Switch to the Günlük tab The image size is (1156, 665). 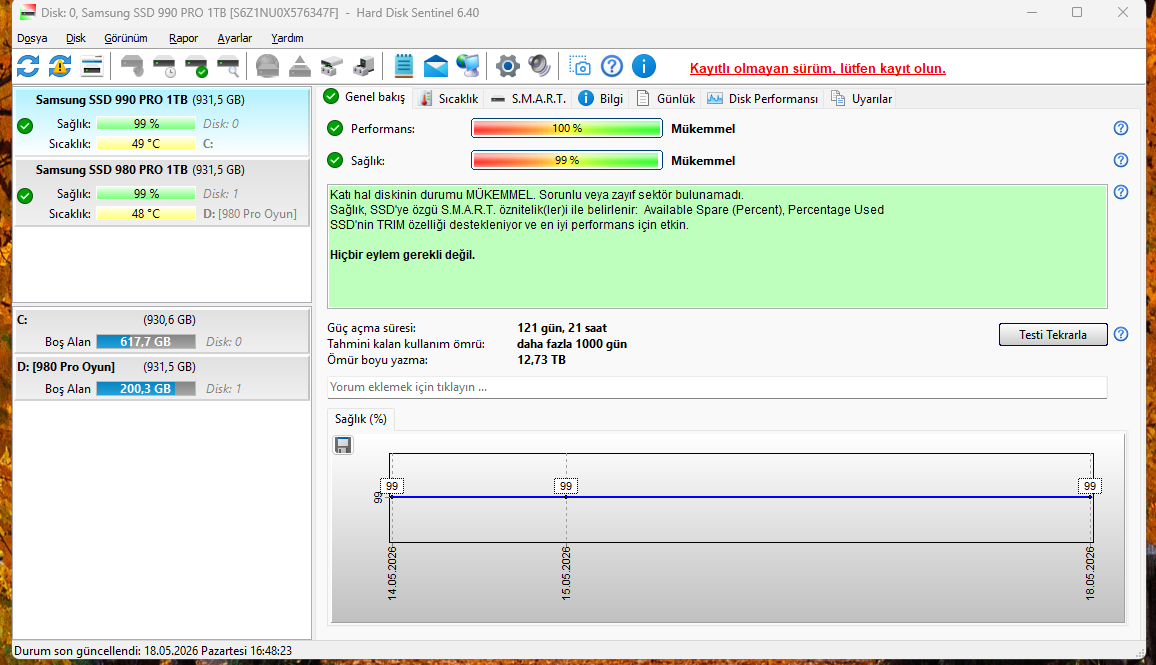click(x=666, y=99)
